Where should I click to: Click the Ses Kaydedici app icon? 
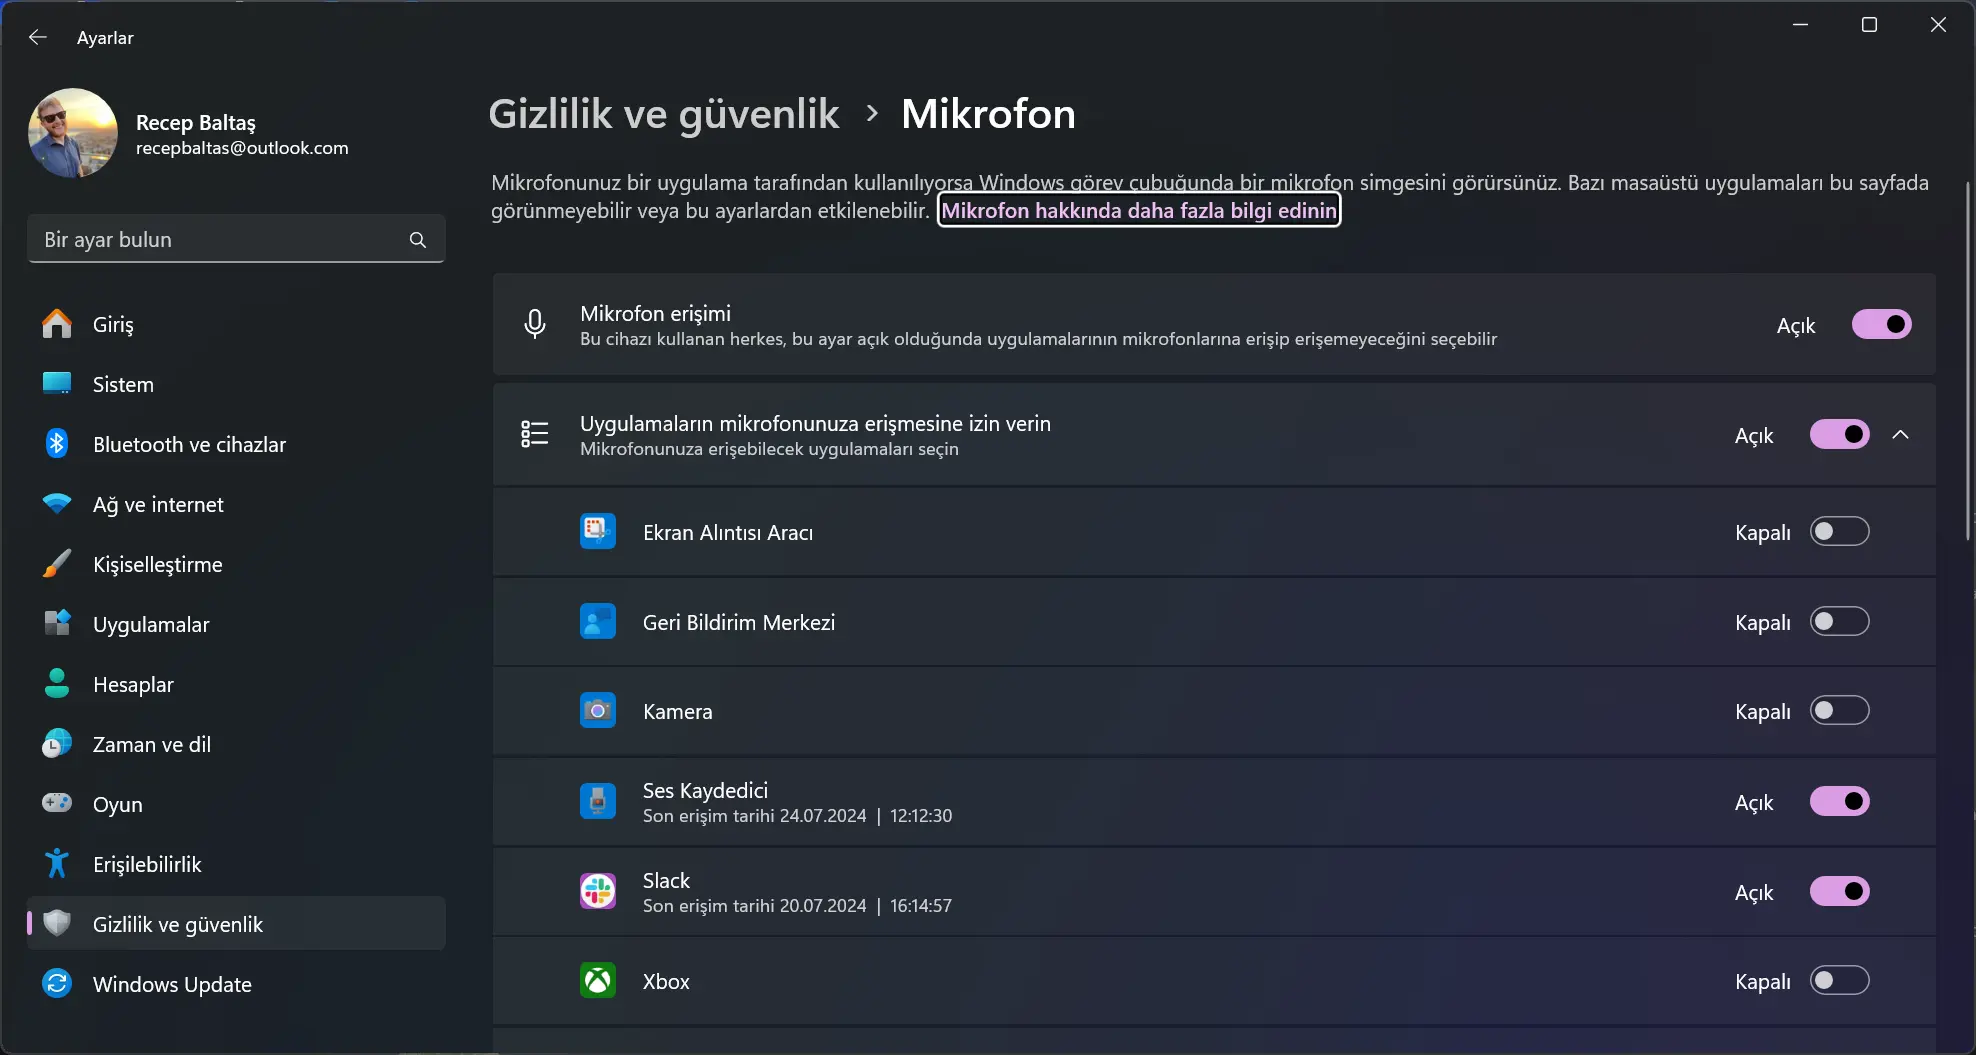point(598,801)
